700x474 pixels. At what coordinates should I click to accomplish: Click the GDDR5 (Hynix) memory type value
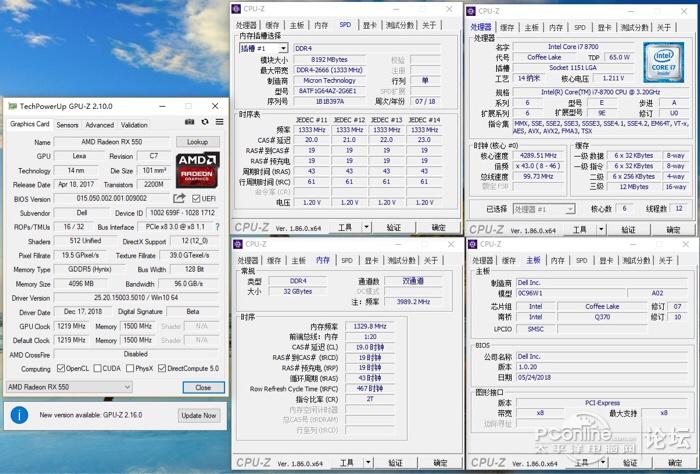89,269
